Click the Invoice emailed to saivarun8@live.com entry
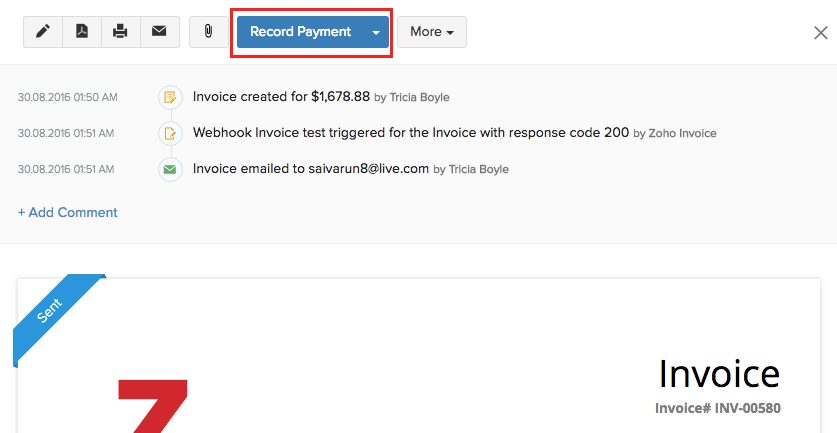Viewport: 837px width, 433px height. [x=310, y=169]
